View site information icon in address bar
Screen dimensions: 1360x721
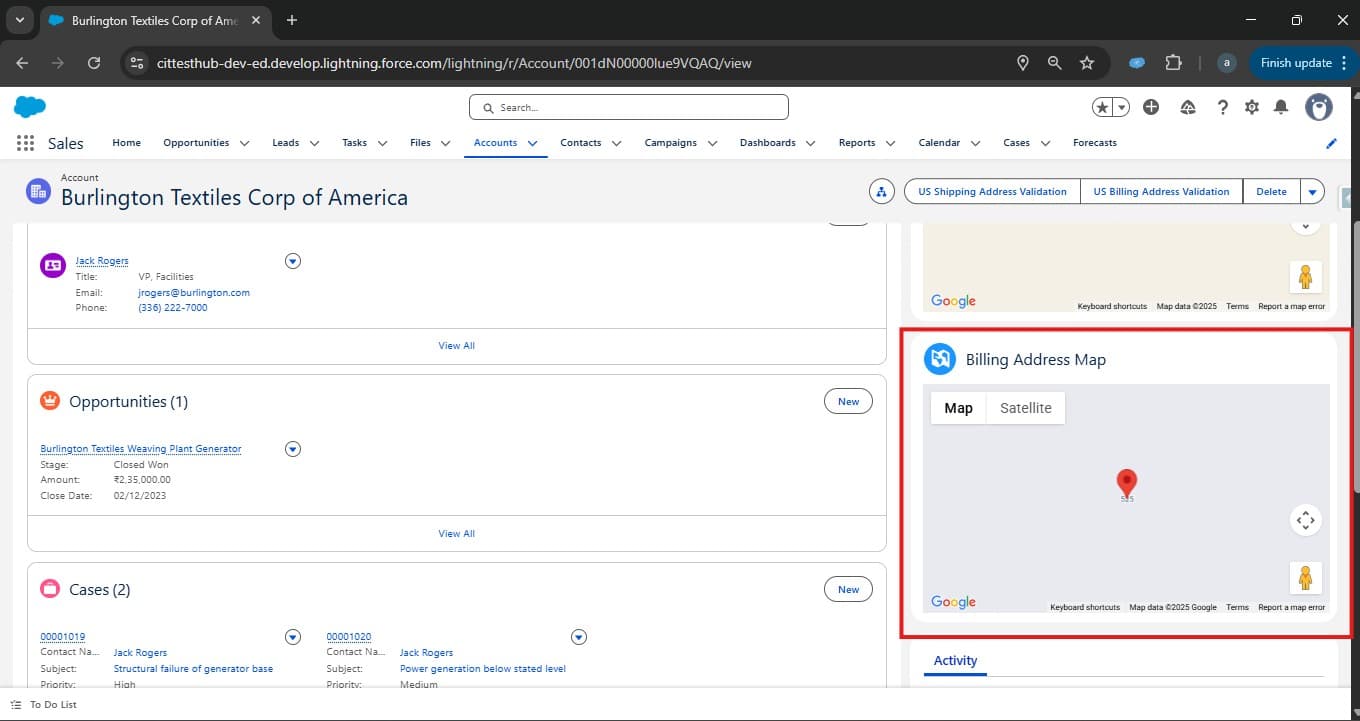point(138,63)
